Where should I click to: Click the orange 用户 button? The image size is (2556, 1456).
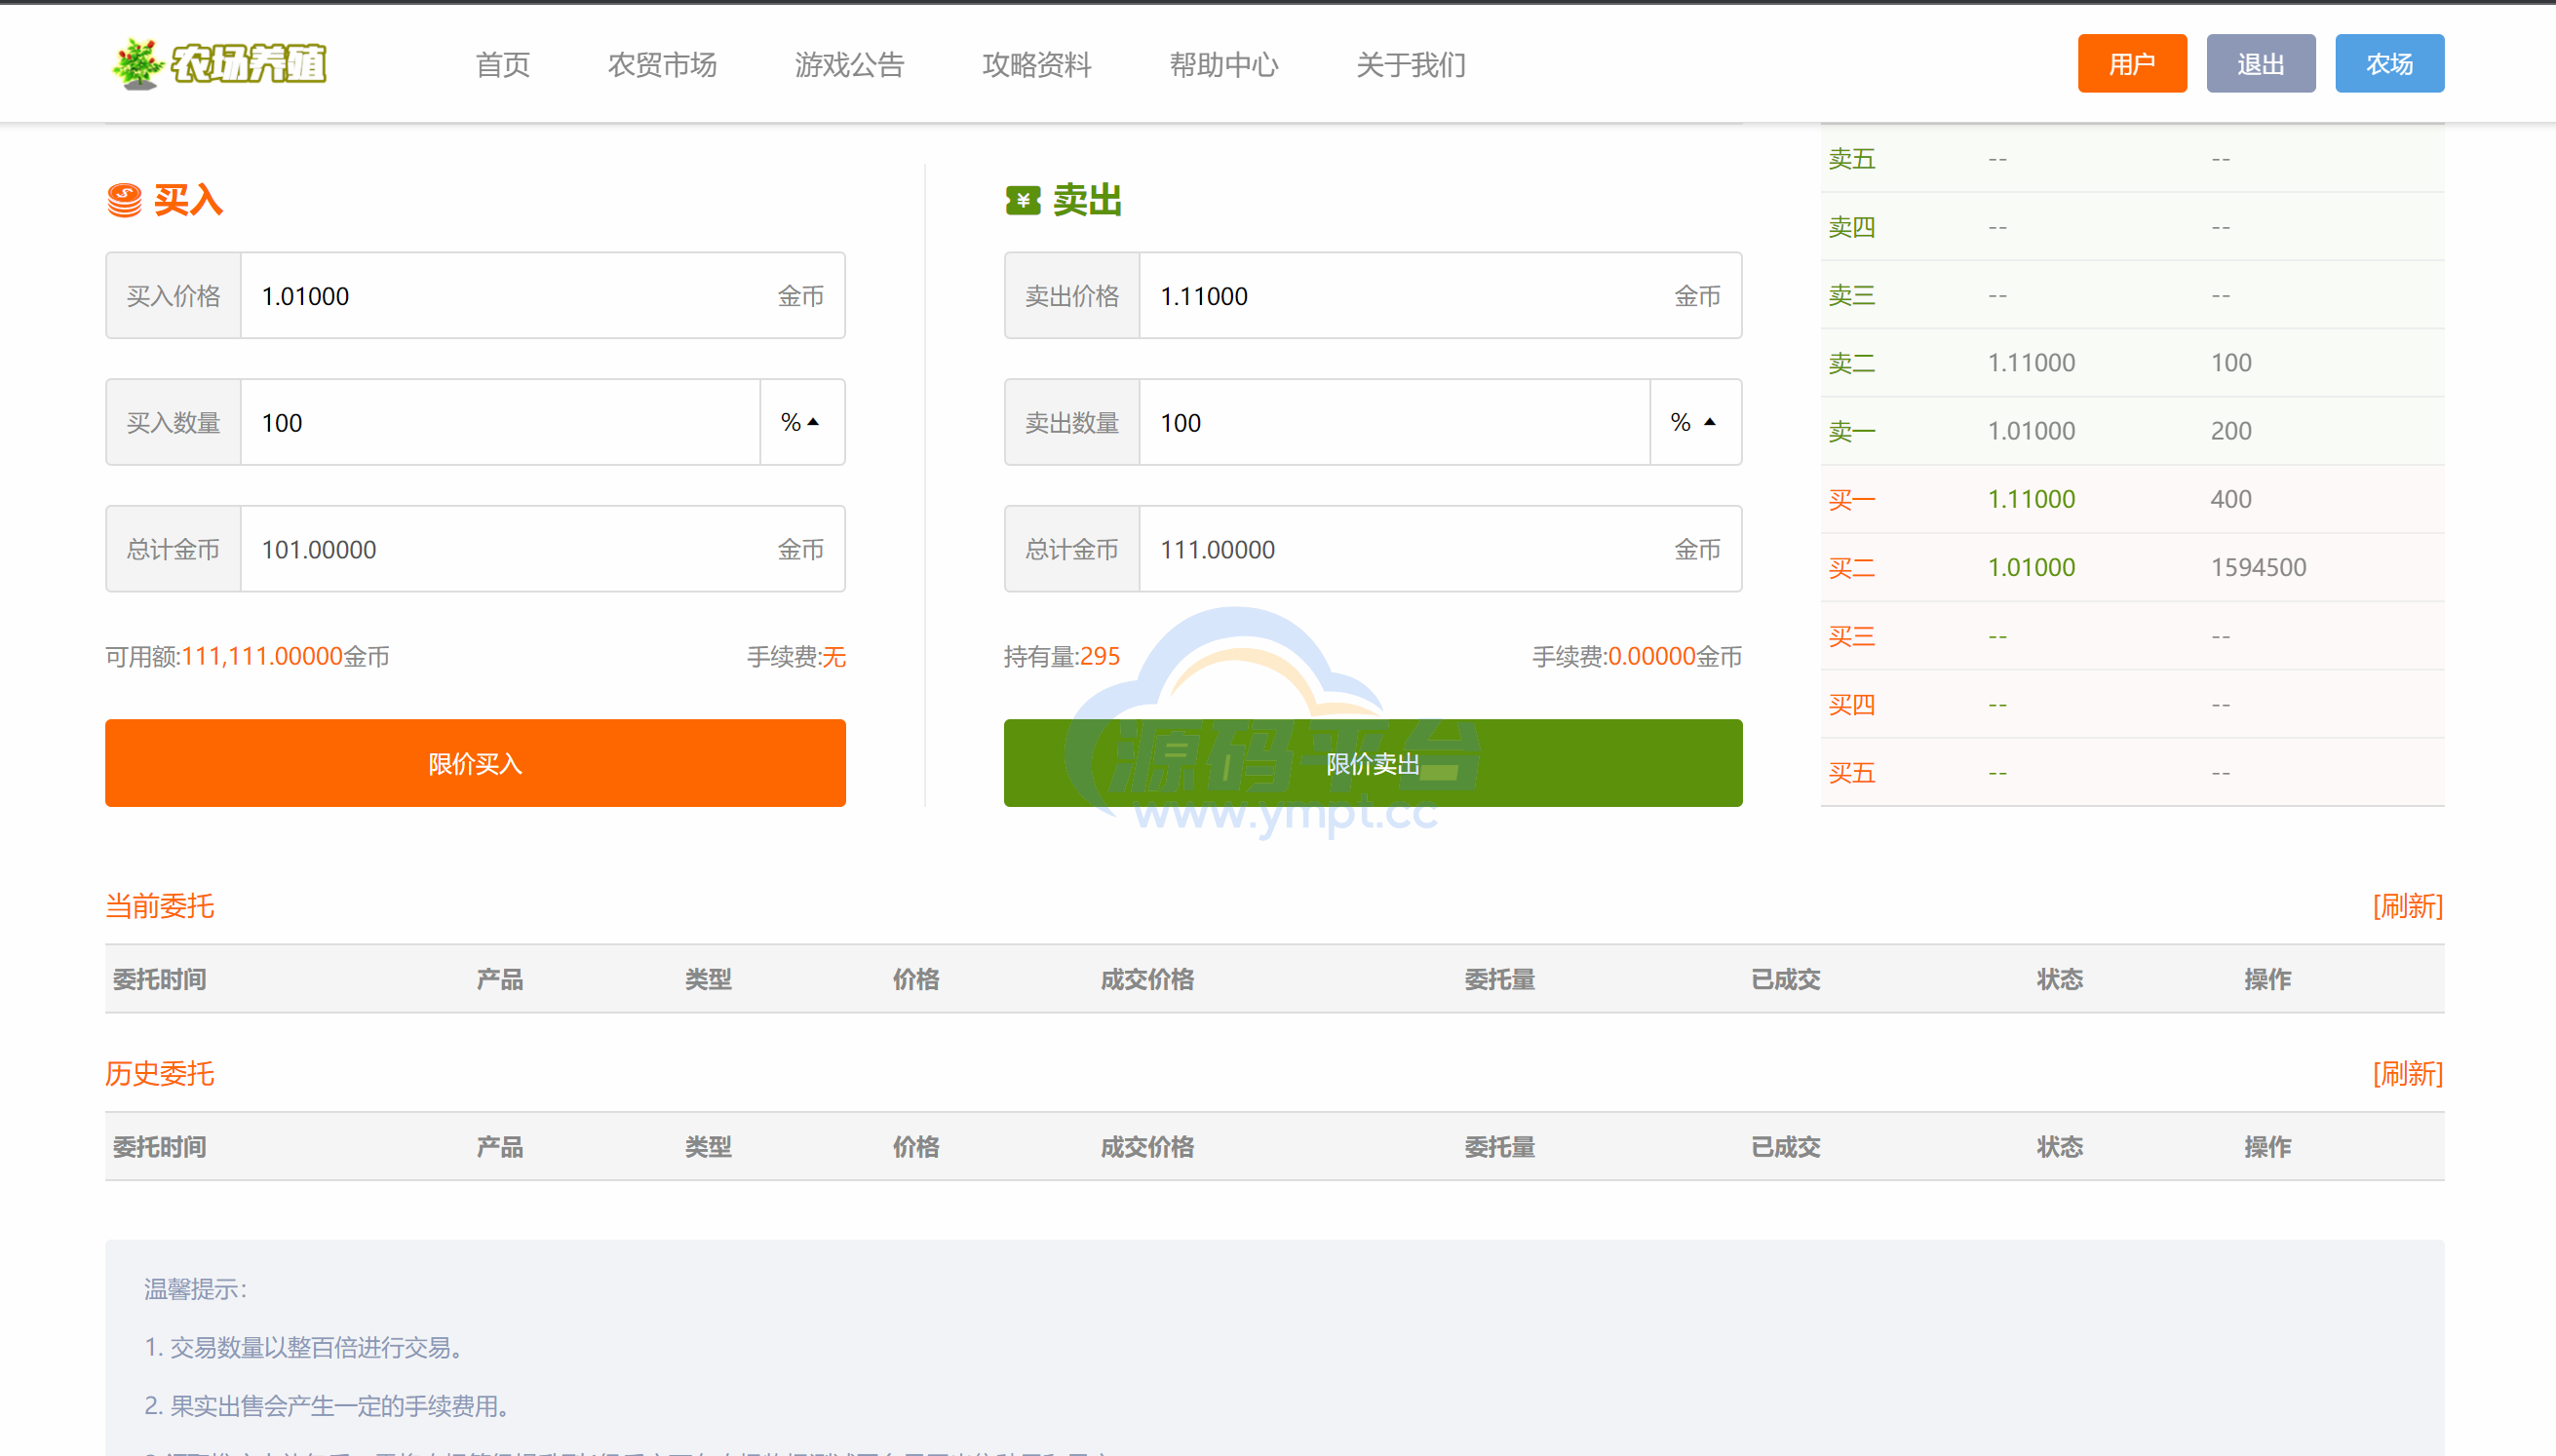click(2131, 64)
